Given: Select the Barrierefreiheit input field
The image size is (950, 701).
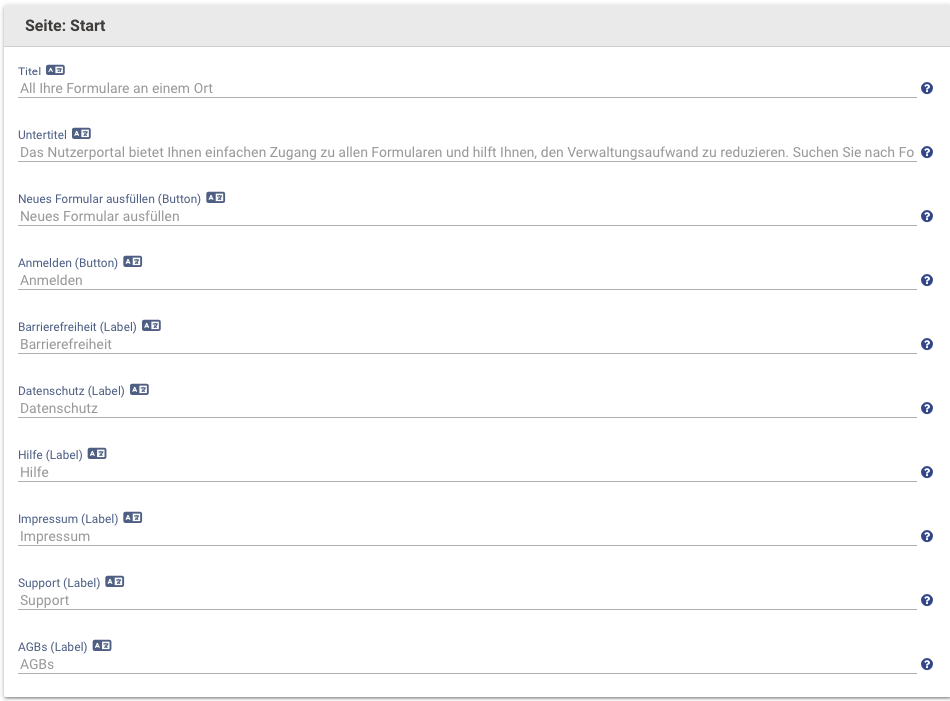Looking at the screenshot, I should click(467, 344).
